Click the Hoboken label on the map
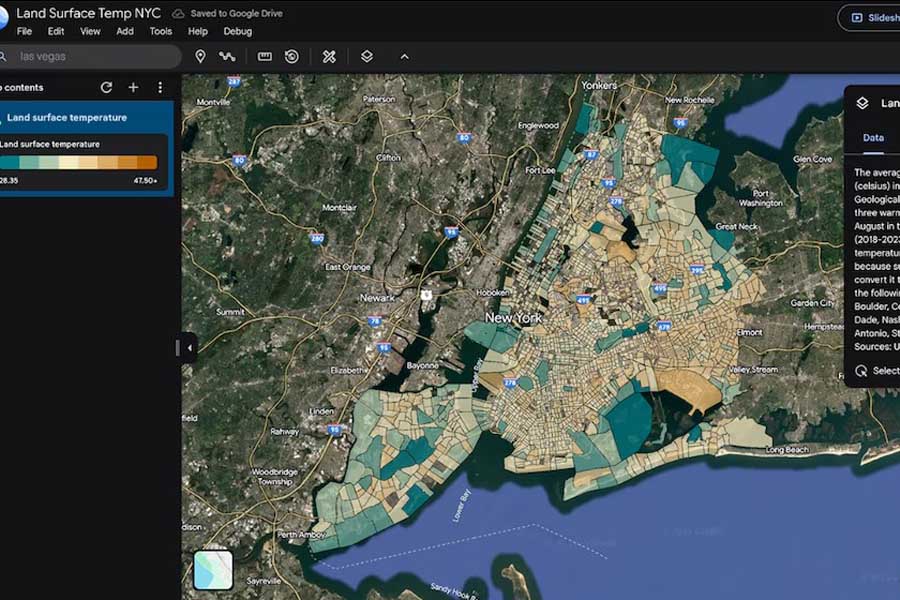 click(492, 292)
